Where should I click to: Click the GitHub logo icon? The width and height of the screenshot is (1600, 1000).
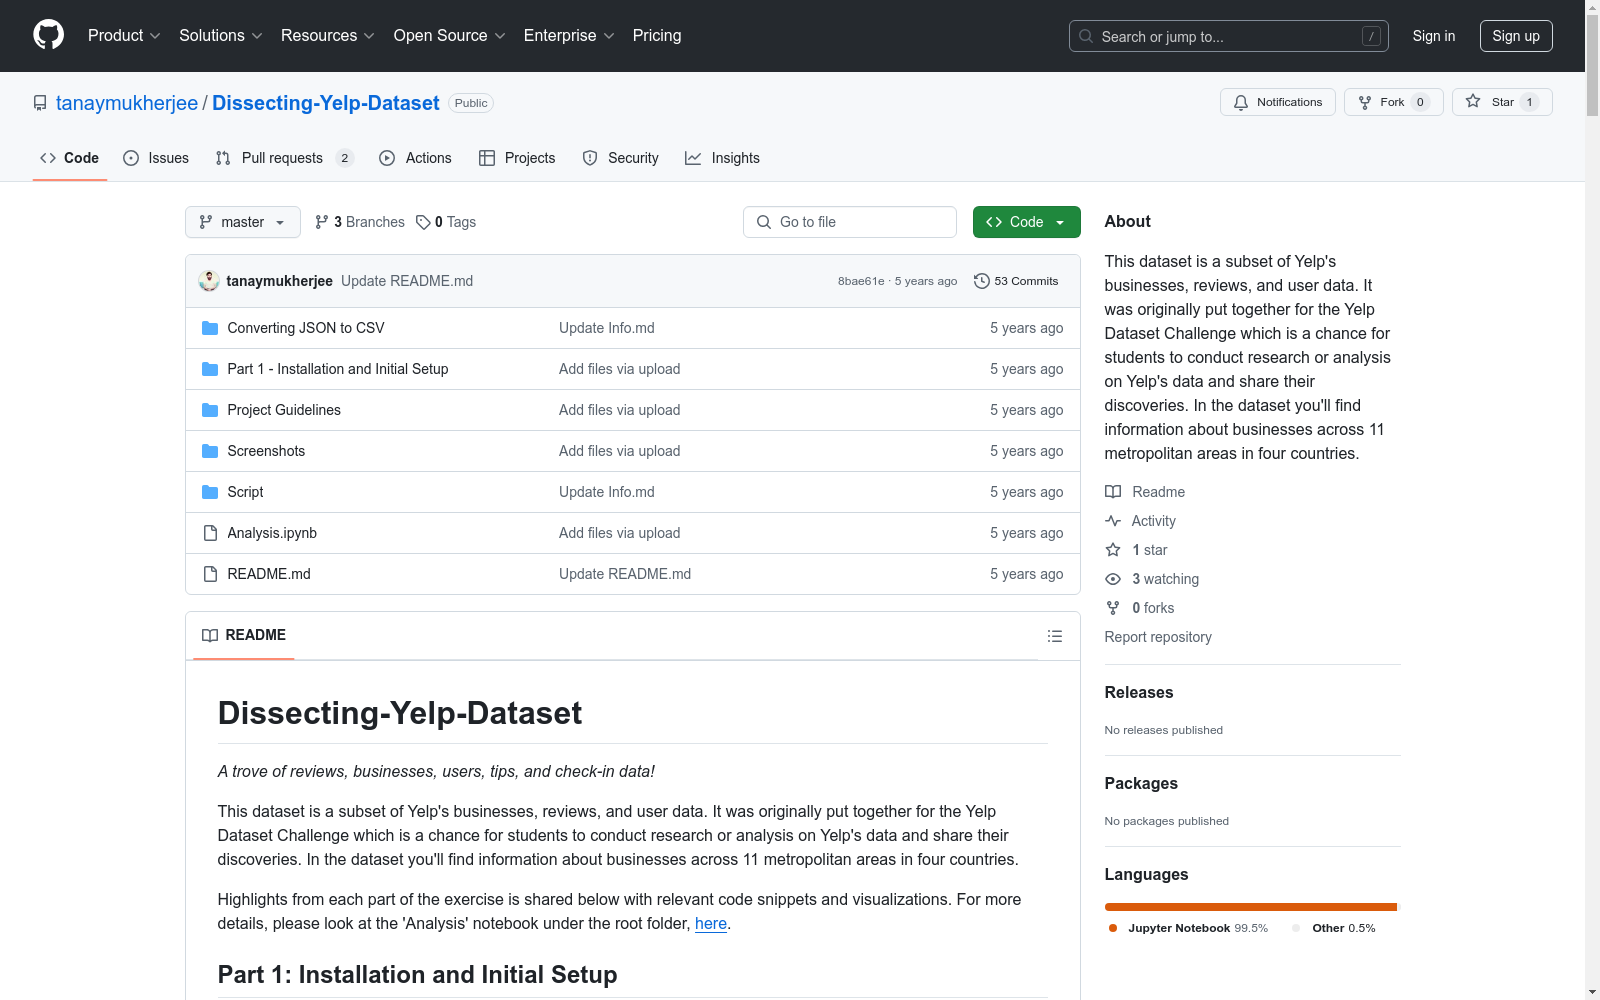pyautogui.click(x=48, y=35)
